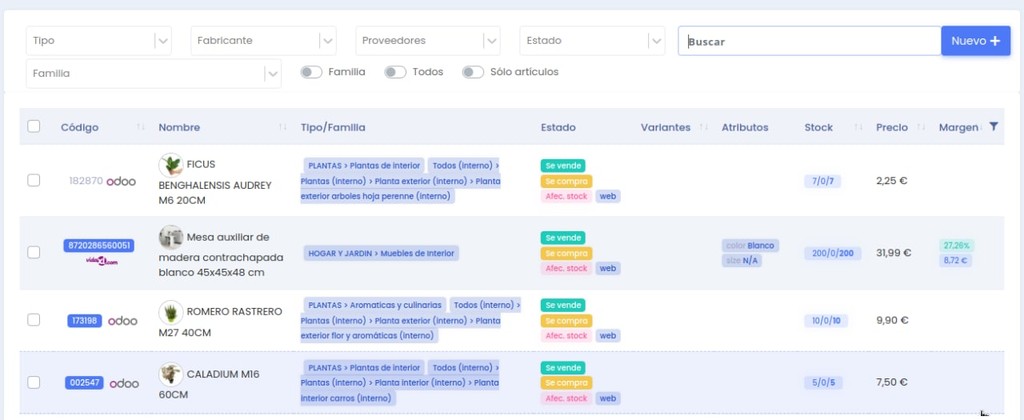This screenshot has height=420, width=1024.
Task: Click margin amount 8,72 €
Action: tap(955, 261)
